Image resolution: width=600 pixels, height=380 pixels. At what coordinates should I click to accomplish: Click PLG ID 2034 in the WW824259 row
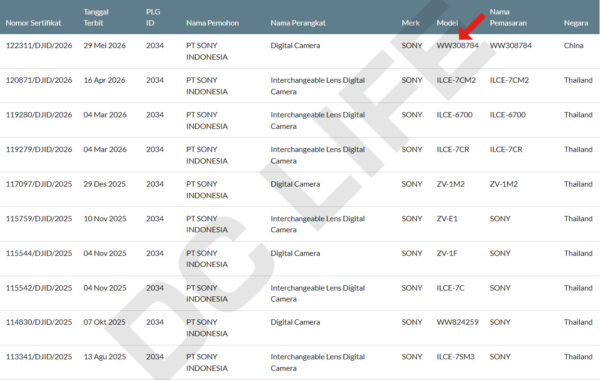pos(155,322)
